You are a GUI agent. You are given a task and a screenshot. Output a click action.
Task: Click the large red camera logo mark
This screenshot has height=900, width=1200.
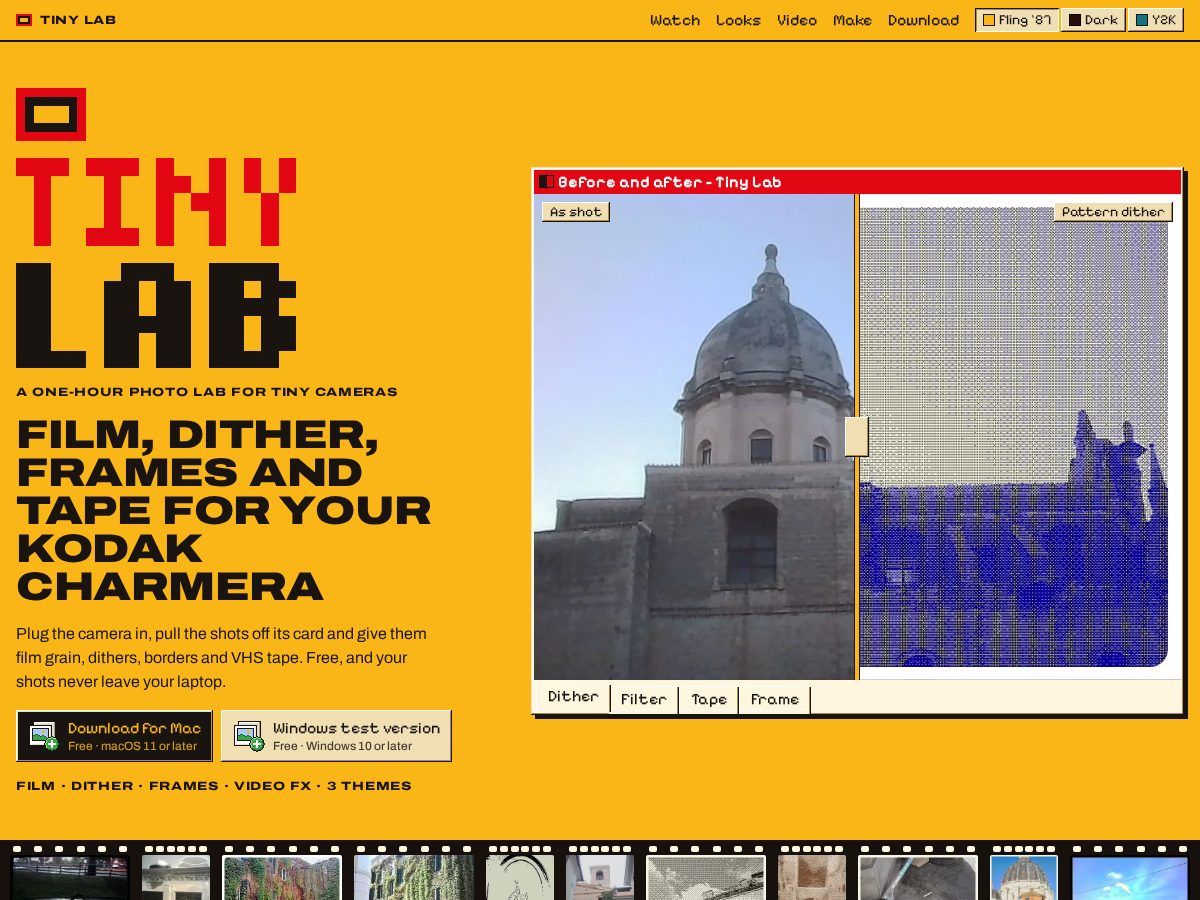click(x=51, y=114)
